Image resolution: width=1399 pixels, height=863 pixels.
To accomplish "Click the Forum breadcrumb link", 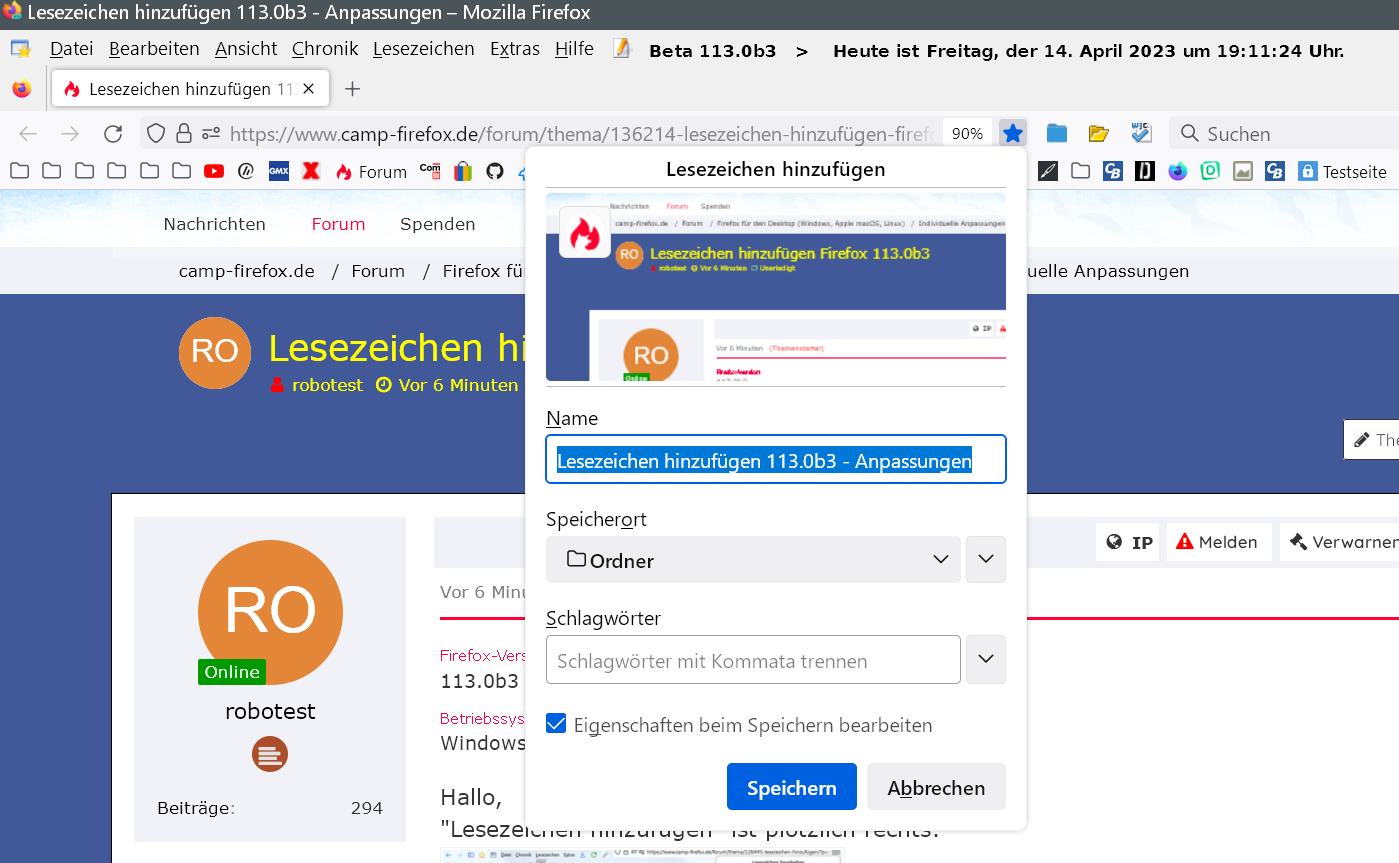I will [x=378, y=271].
